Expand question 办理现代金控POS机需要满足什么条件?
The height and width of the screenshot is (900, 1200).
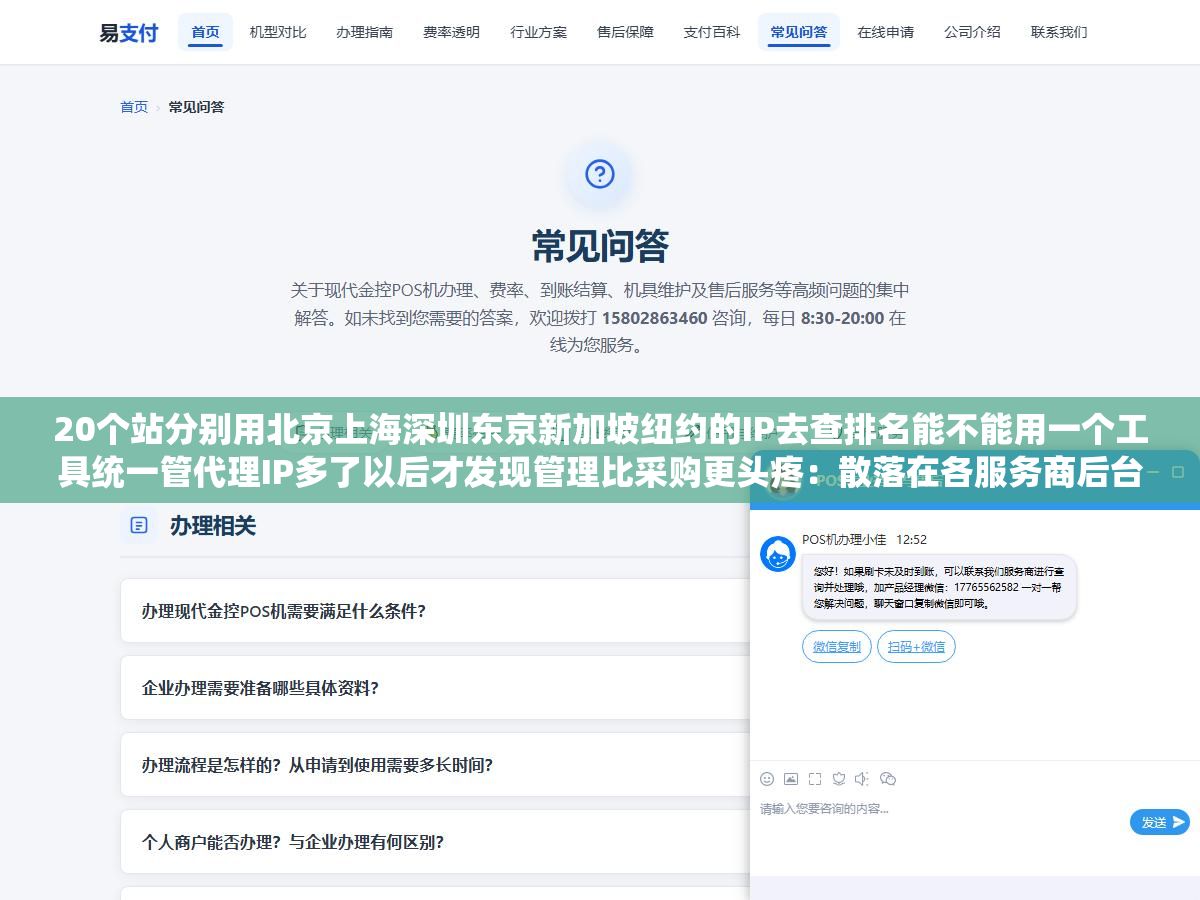(x=435, y=611)
